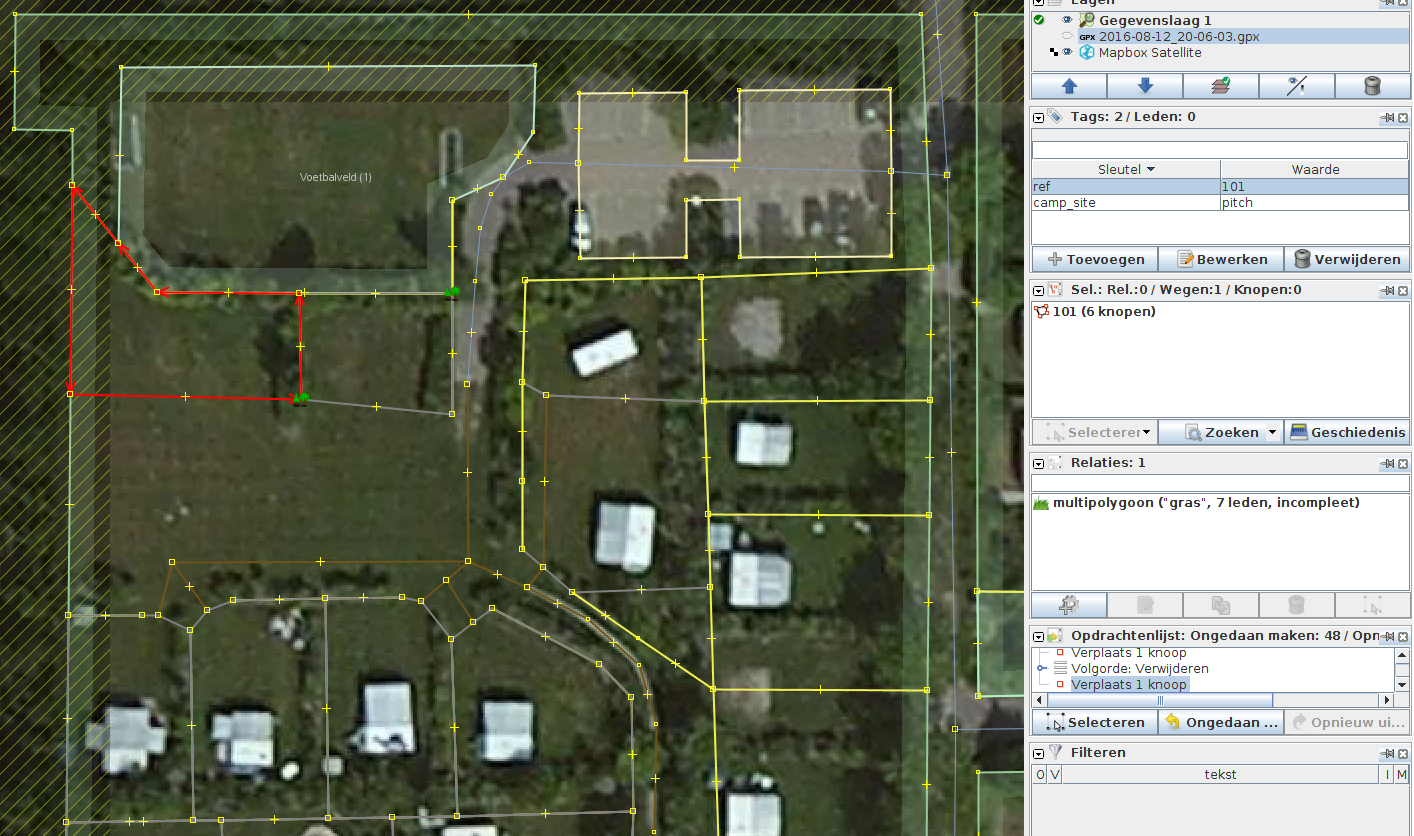Sort by the Sleutel column header

1126,169
